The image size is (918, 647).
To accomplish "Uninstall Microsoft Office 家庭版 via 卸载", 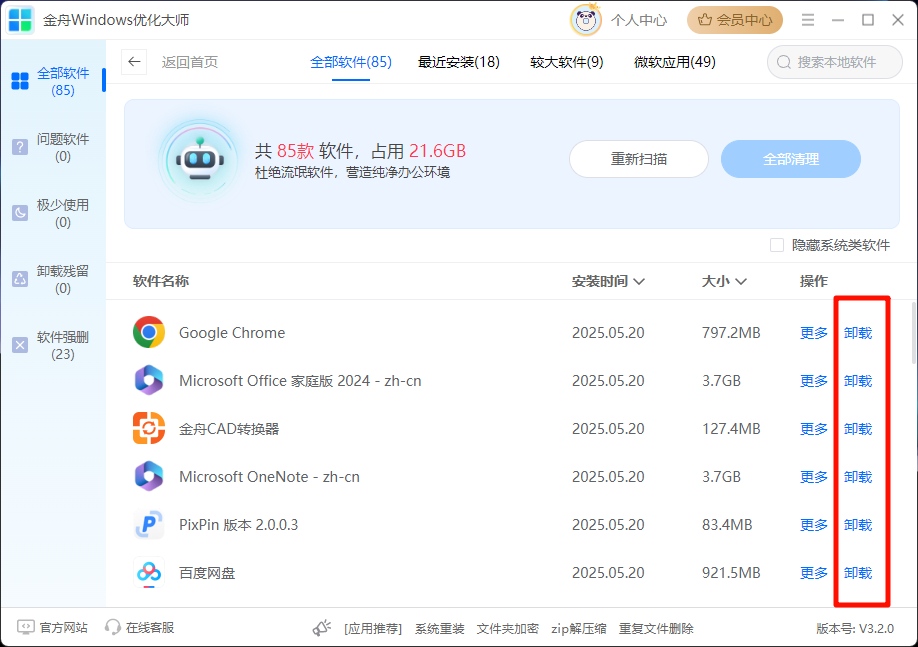I will tap(858, 381).
